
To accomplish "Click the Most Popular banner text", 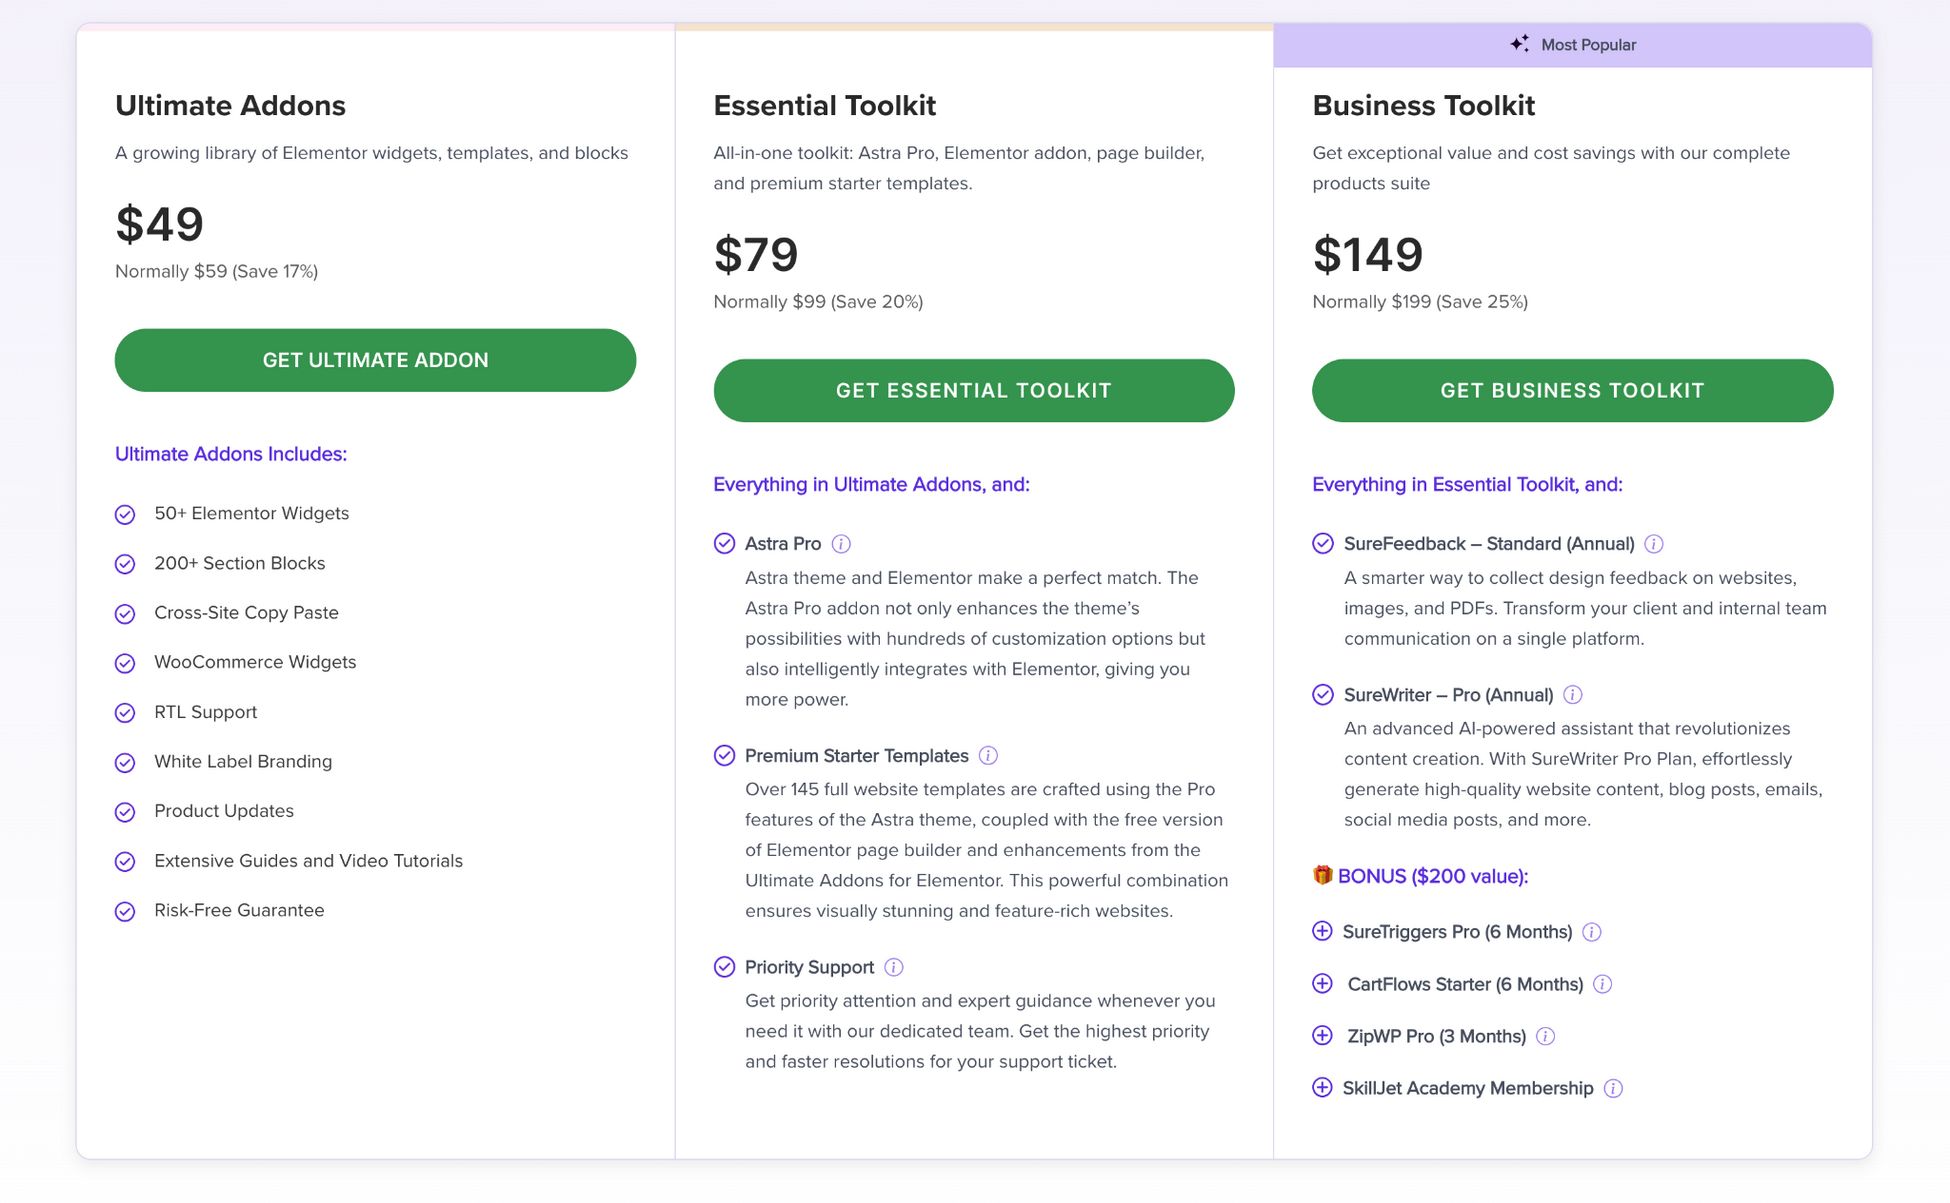I will tap(1588, 45).
